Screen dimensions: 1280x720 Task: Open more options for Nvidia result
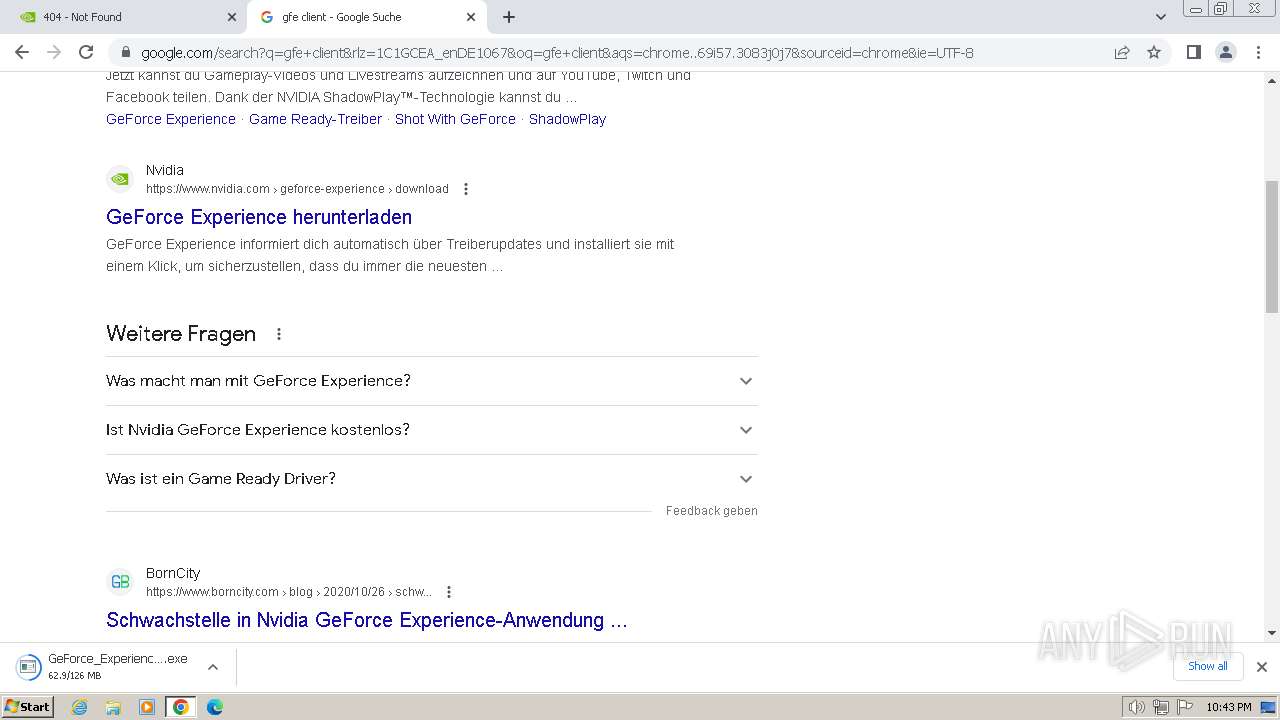pos(465,189)
